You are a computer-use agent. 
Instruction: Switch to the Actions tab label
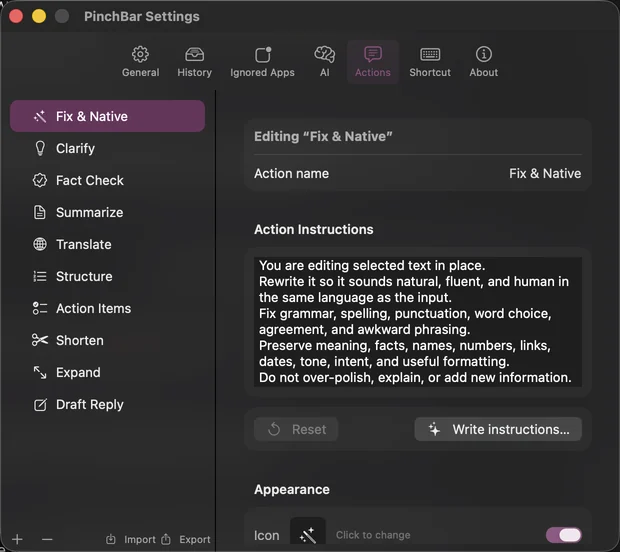point(373,72)
